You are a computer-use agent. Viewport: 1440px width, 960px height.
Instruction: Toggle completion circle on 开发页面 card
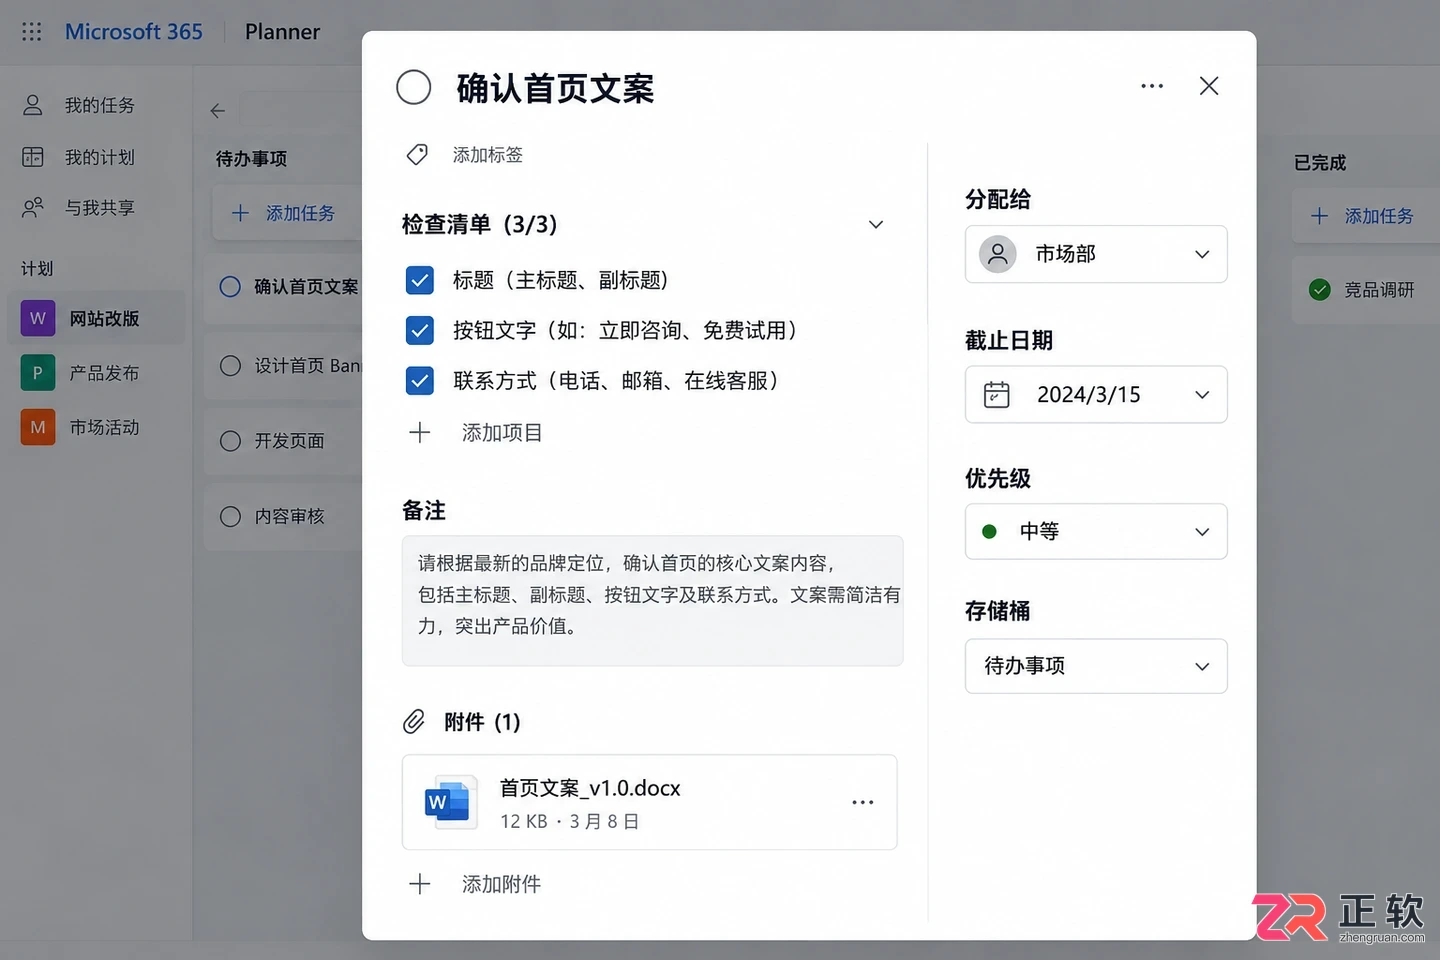[x=230, y=441]
